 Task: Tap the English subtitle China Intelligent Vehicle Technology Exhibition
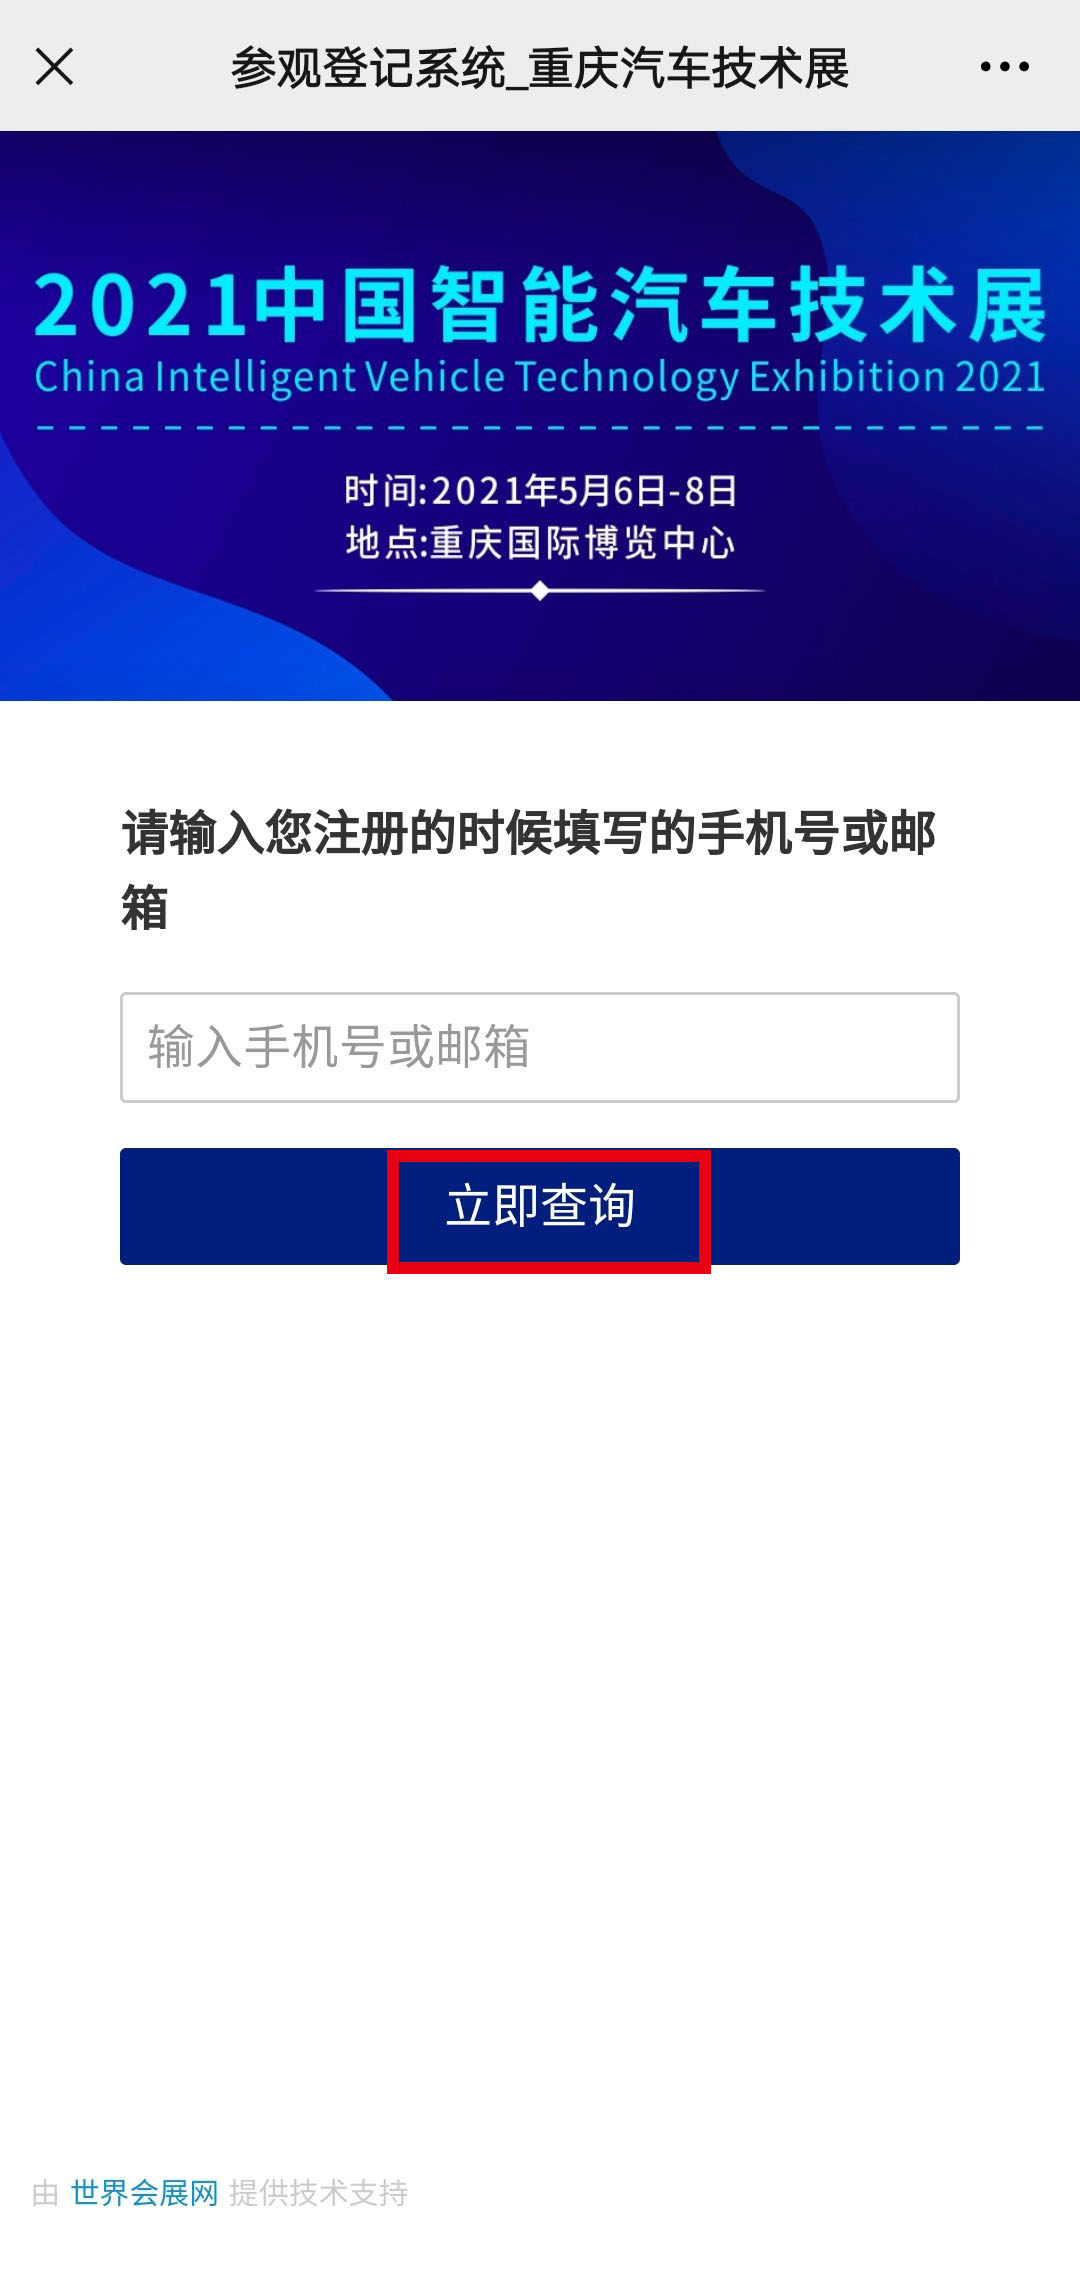coord(540,378)
